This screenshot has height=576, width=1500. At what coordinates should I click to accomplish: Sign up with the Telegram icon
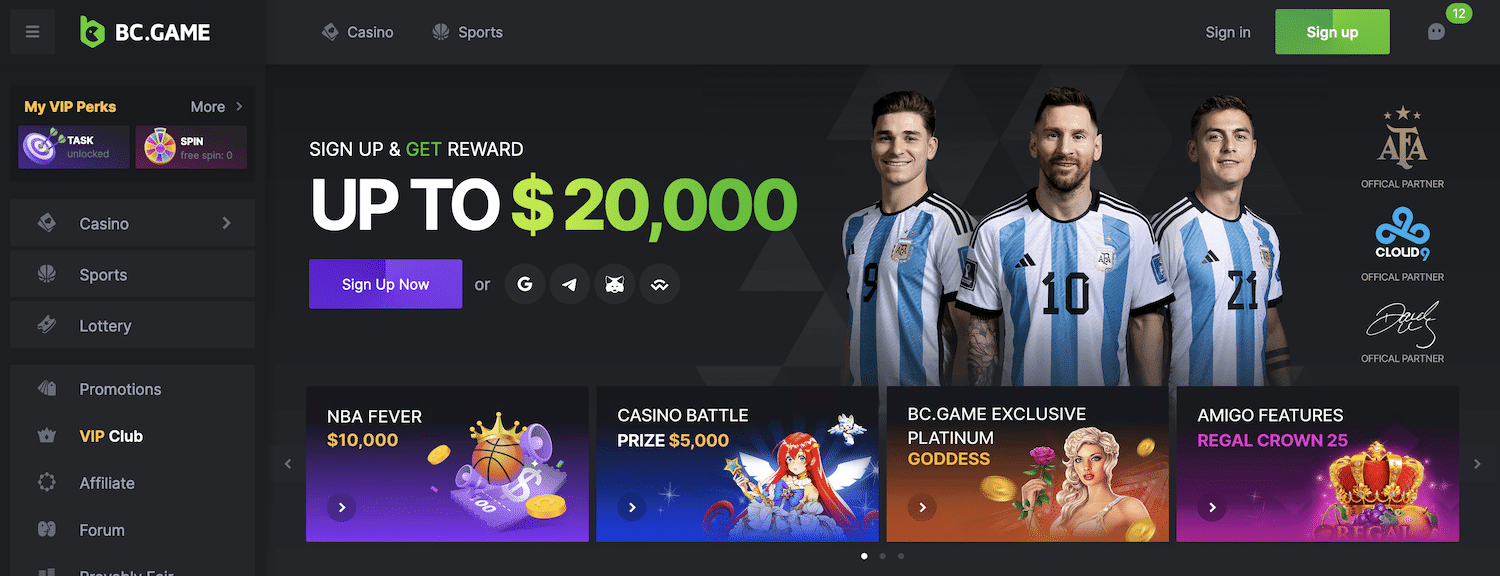(x=570, y=284)
